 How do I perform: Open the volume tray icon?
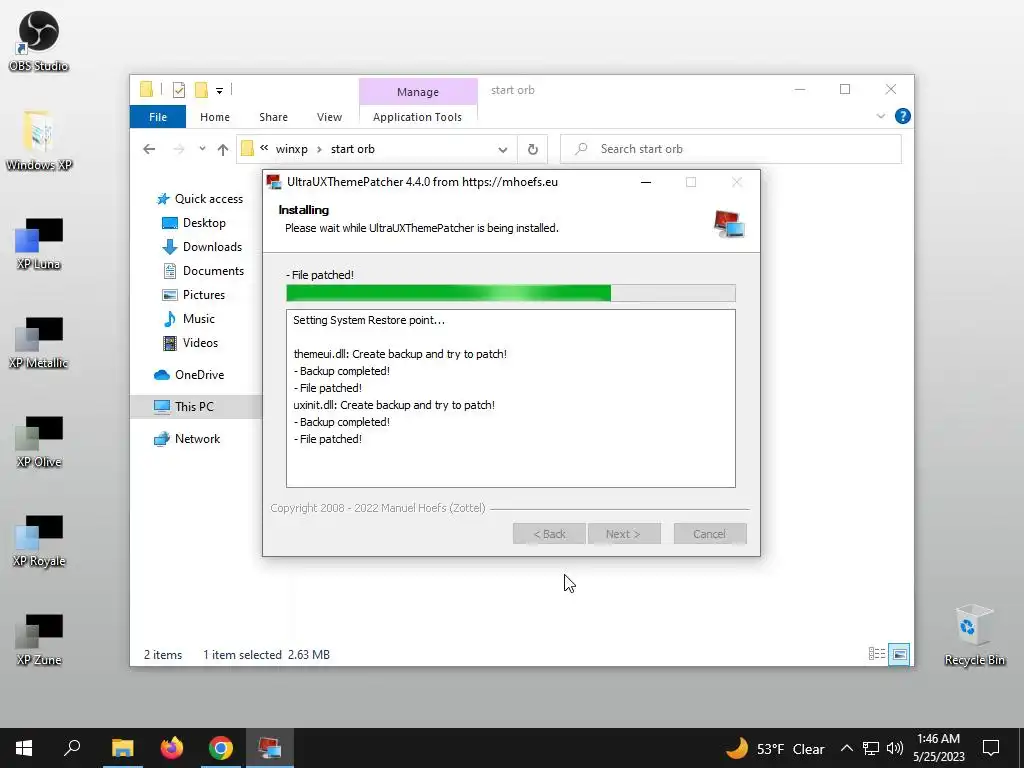click(x=895, y=748)
